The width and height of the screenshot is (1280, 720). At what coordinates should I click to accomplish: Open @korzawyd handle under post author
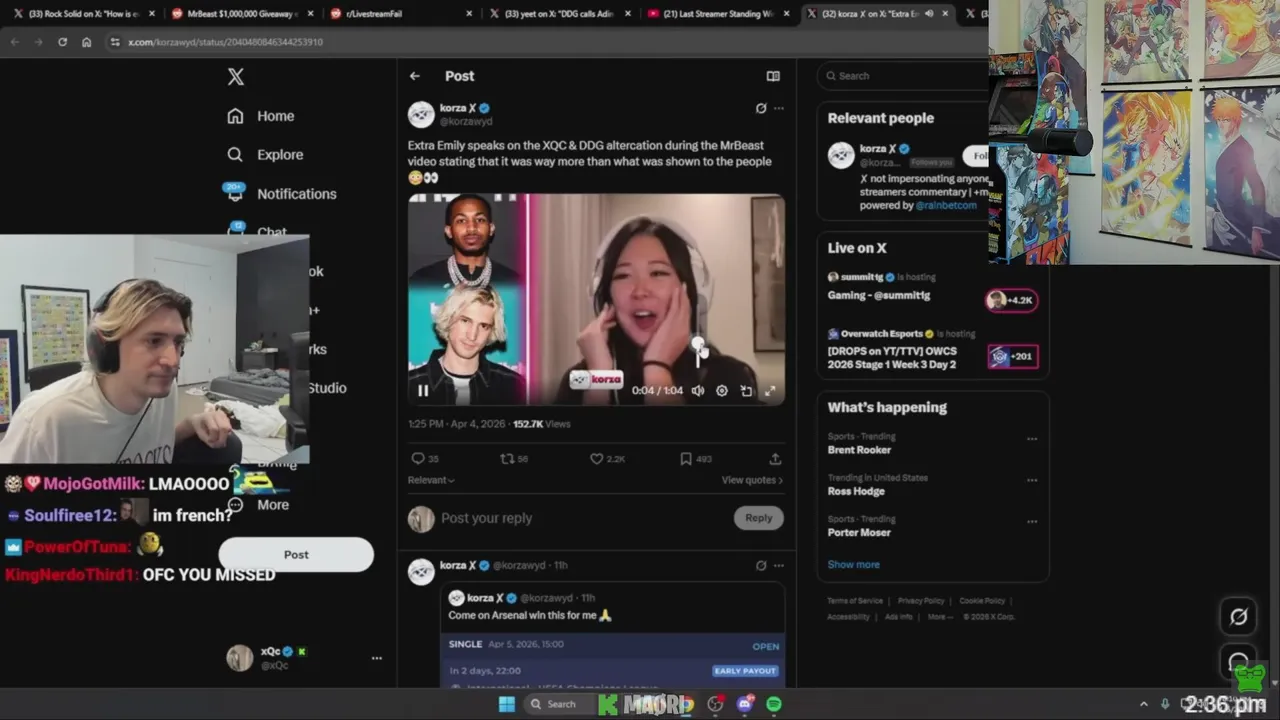coord(466,121)
